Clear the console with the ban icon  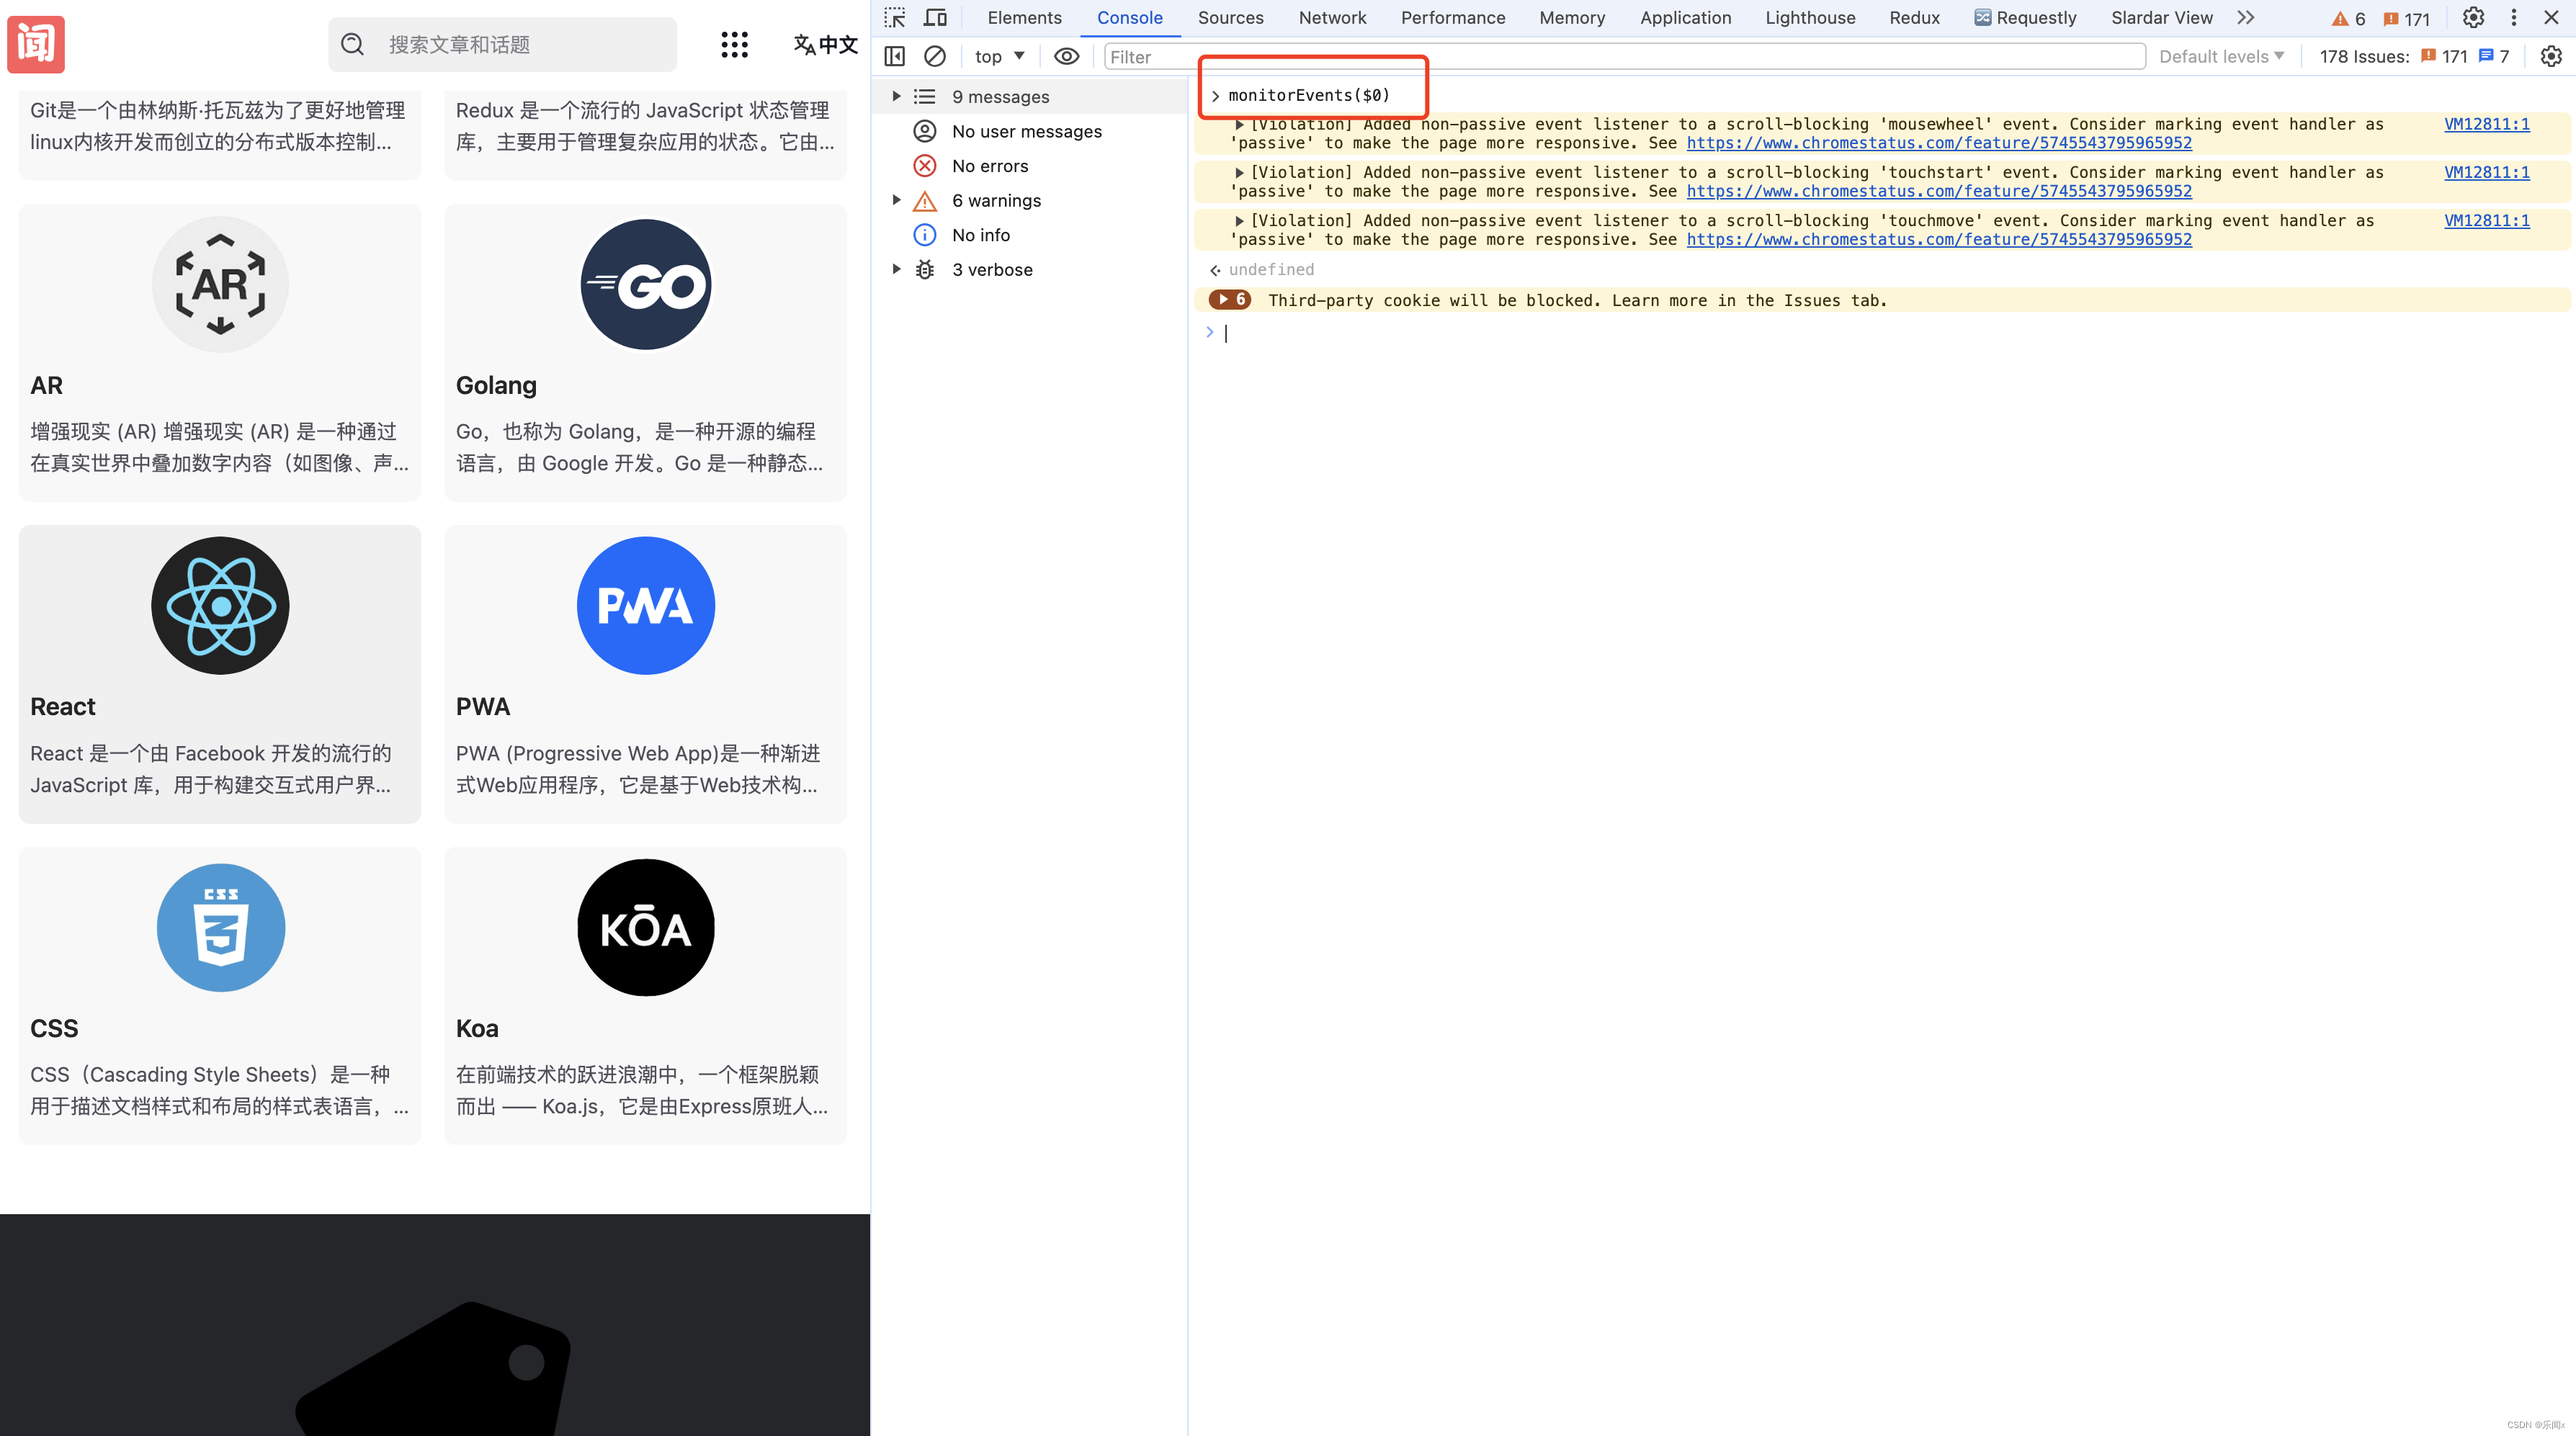[x=935, y=57]
